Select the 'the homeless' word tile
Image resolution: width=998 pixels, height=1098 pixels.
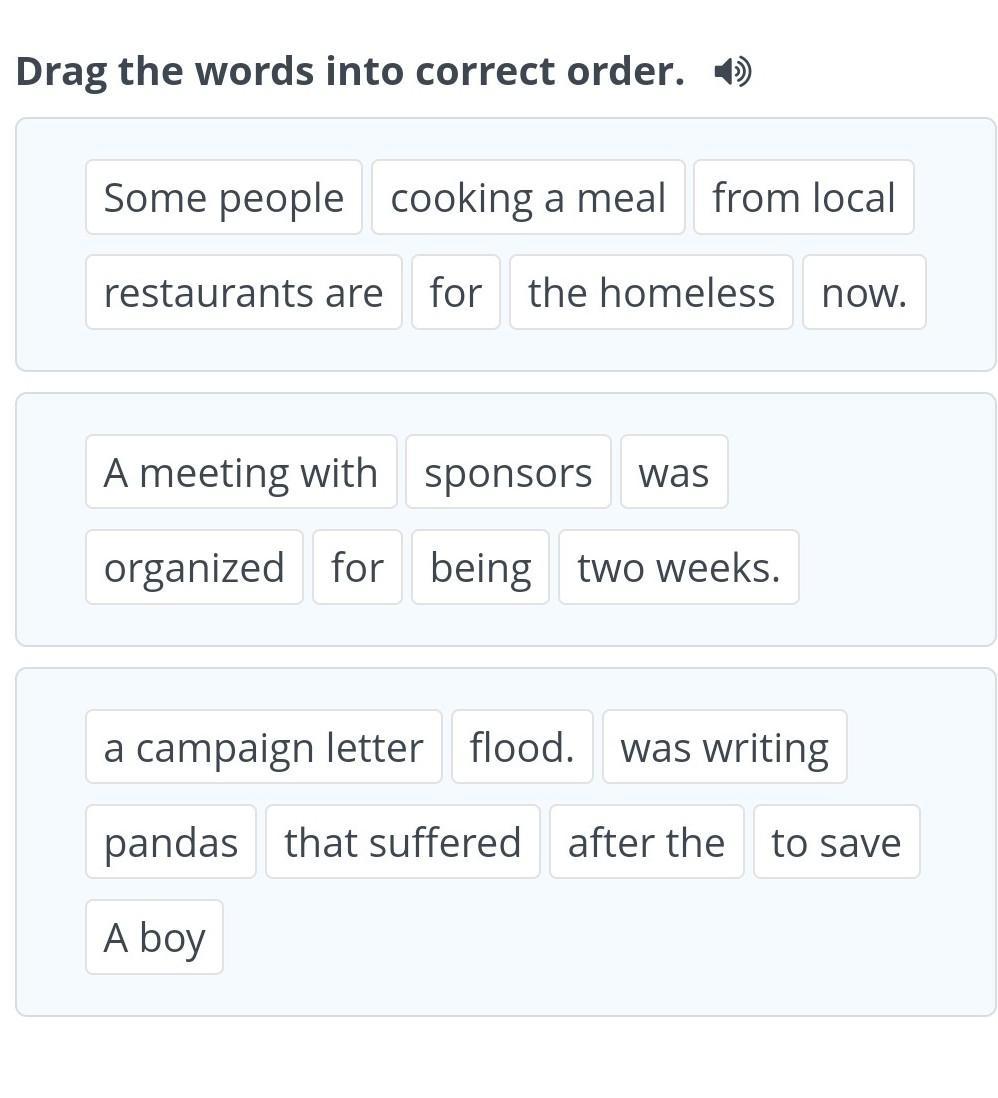(651, 292)
